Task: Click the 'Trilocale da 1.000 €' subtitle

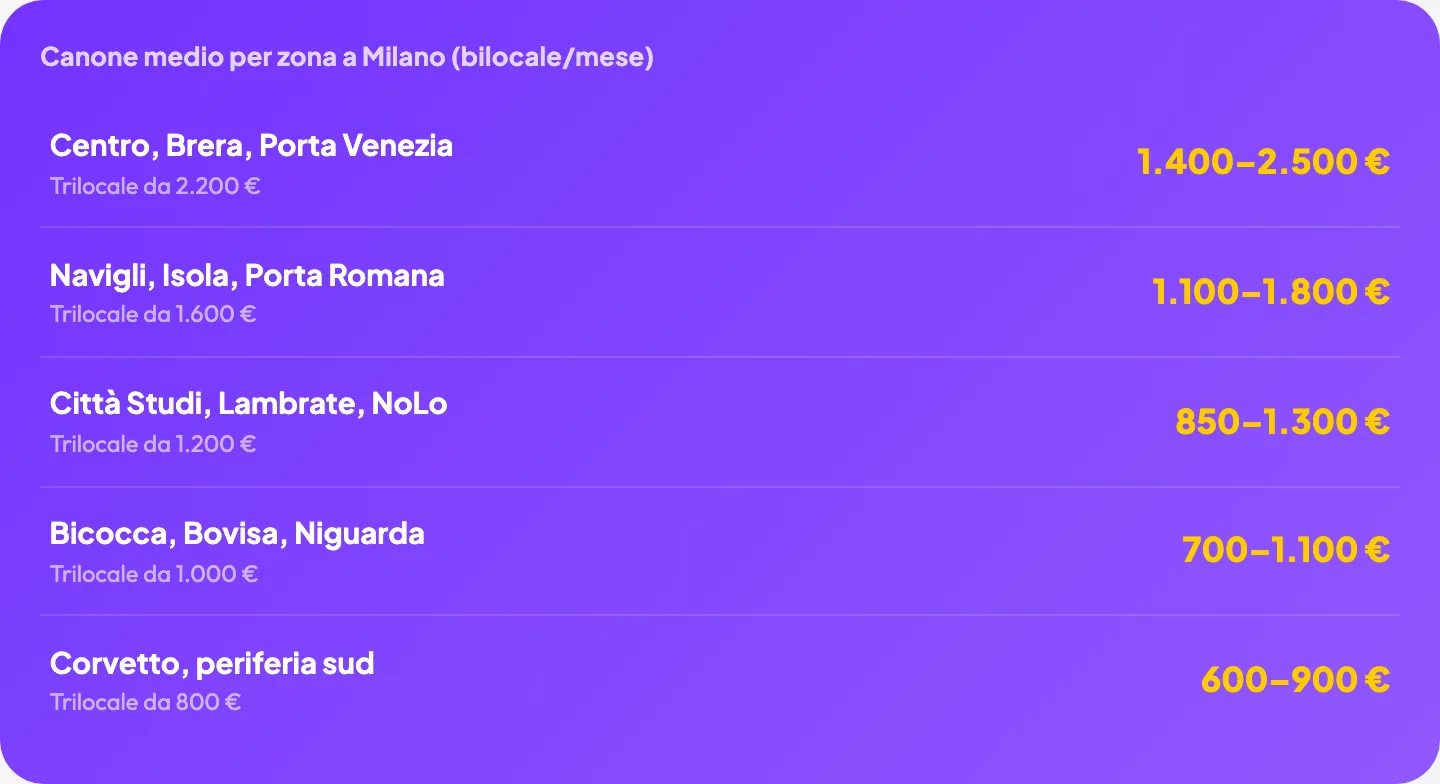Action: tap(154, 574)
